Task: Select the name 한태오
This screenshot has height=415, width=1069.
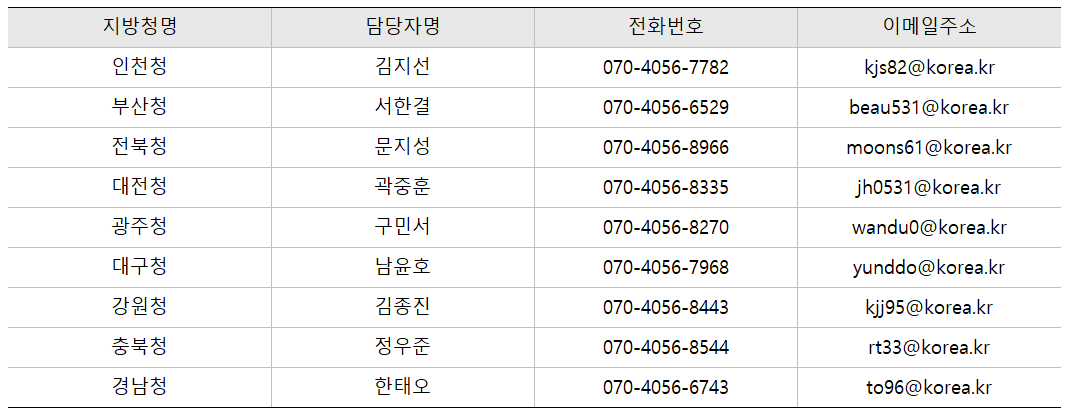Action: [x=402, y=388]
